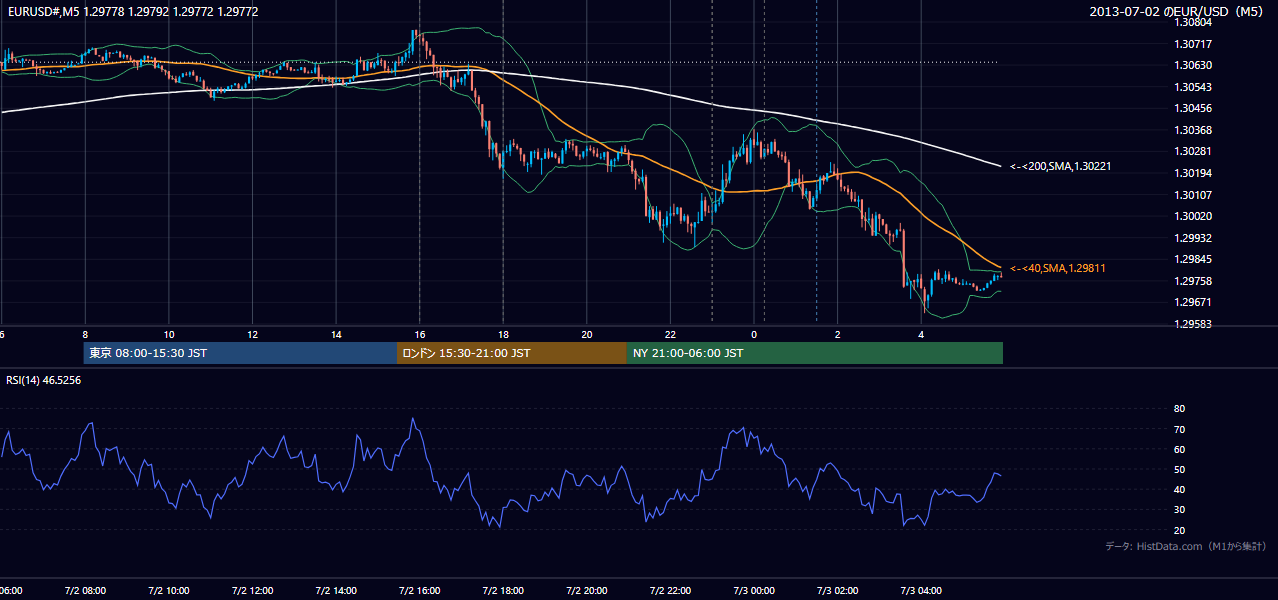1278x600 pixels.
Task: Click the 7/3 02:00 bottom time label
Action: pos(837,590)
